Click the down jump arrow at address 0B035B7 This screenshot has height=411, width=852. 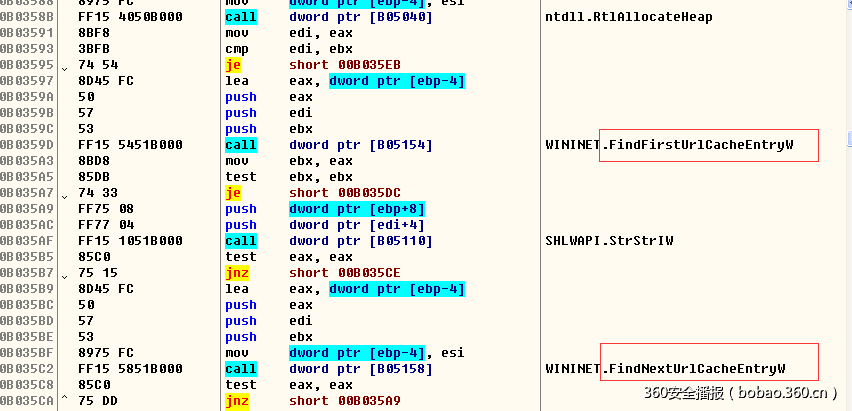pos(65,274)
